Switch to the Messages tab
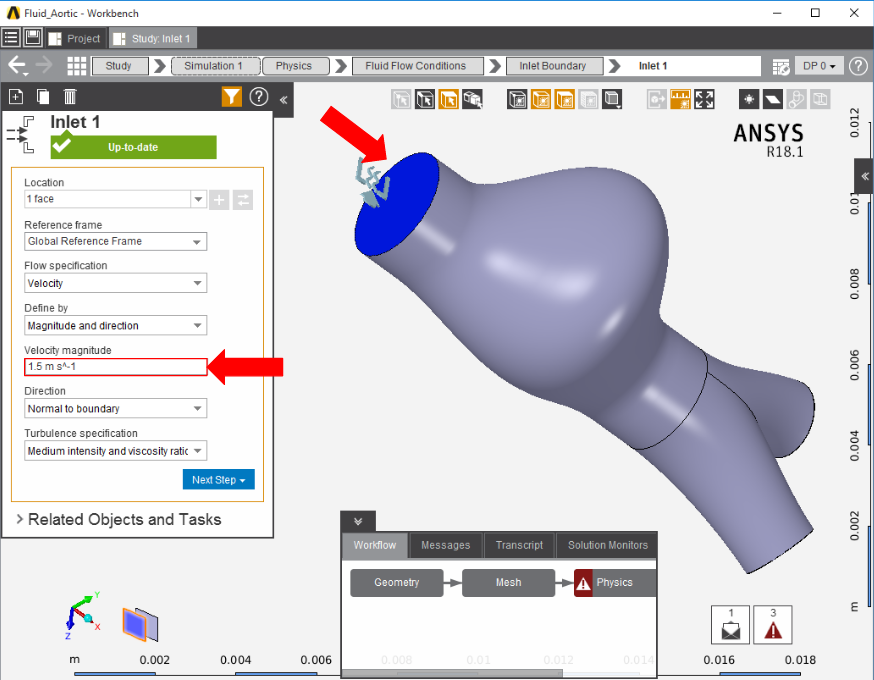 click(x=445, y=545)
